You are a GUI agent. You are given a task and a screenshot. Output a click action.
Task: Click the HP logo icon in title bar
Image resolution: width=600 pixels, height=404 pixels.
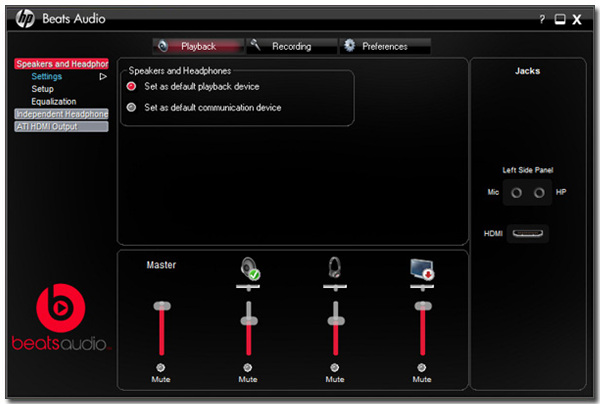tap(25, 18)
